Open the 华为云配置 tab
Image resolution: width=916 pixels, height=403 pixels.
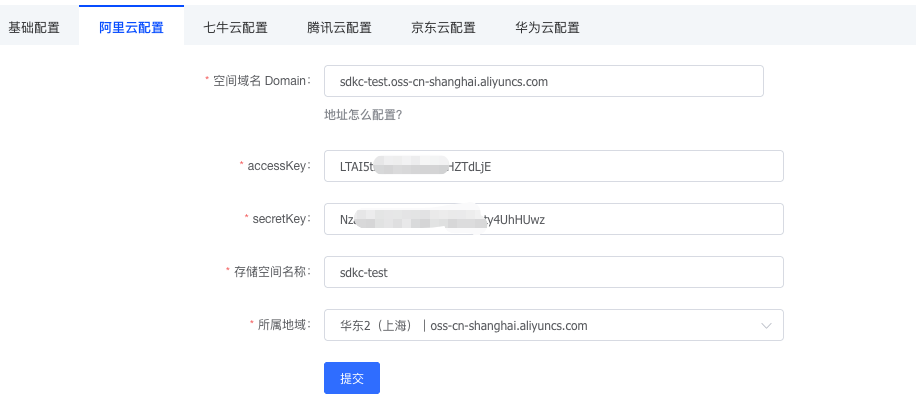click(547, 27)
